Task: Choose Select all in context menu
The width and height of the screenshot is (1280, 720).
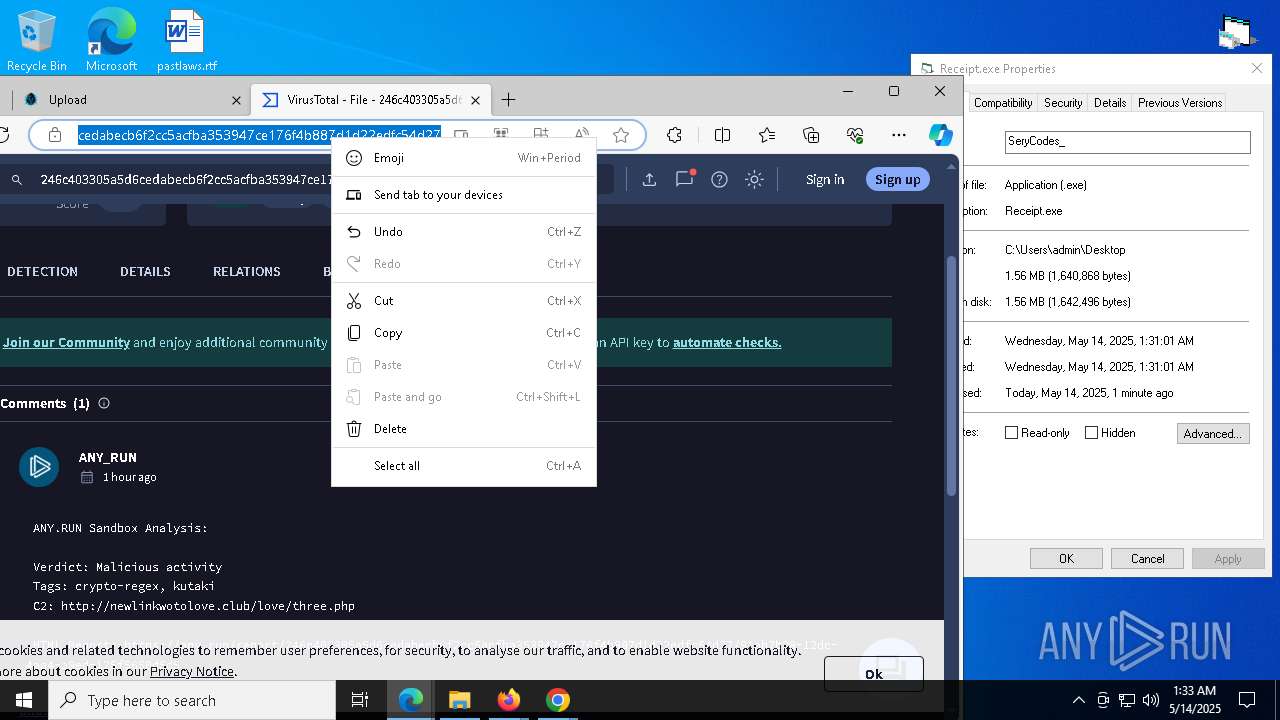Action: click(x=464, y=466)
